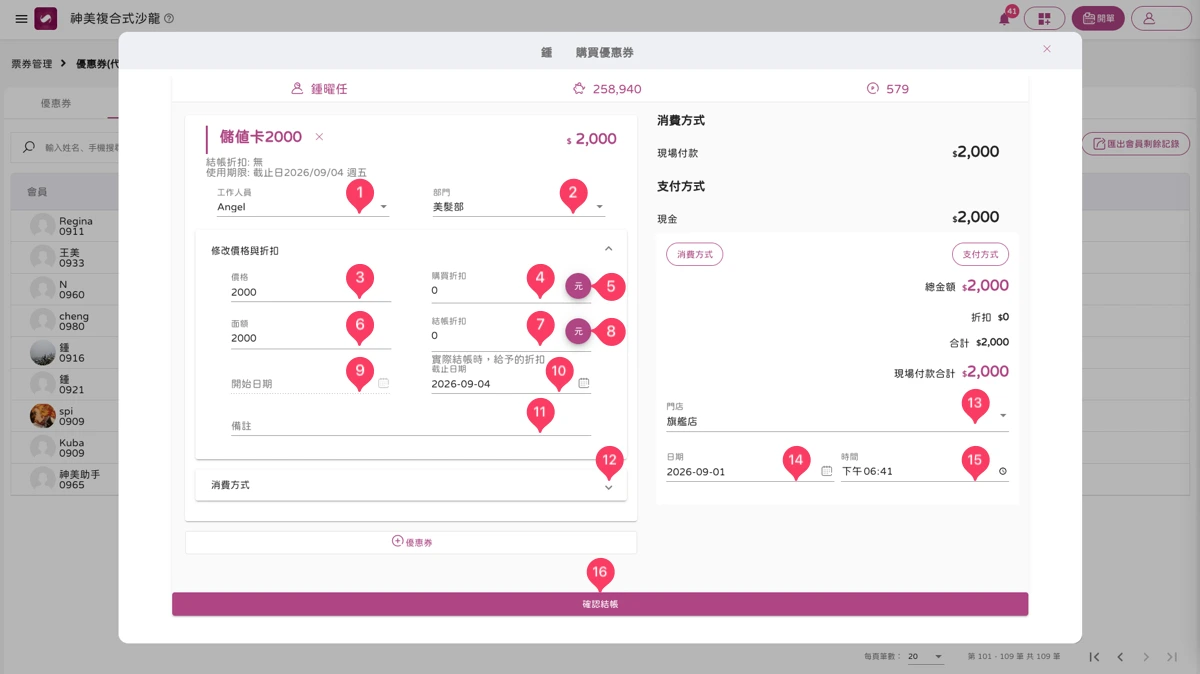This screenshot has height=674, width=1200.
Task: Click the 購買折扣 amount field
Action: (x=496, y=291)
